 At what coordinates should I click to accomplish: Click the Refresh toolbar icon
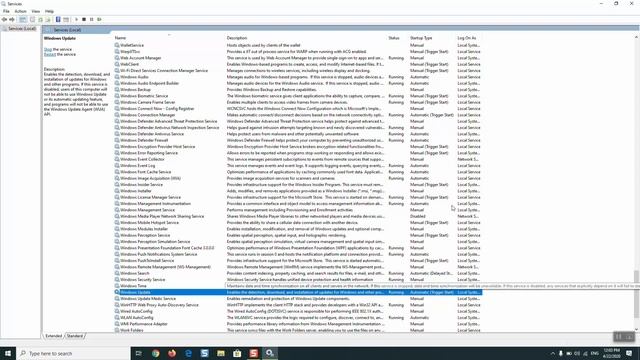coord(40,20)
